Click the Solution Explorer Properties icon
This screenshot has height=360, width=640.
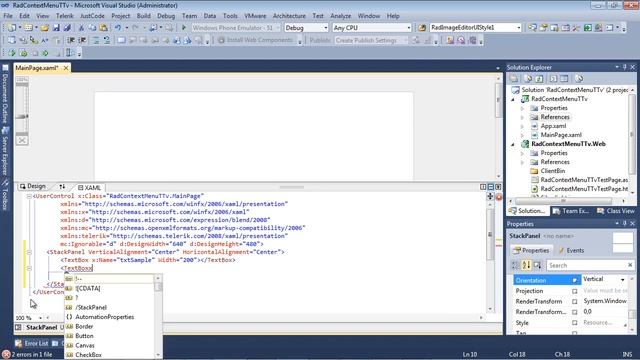click(x=514, y=79)
